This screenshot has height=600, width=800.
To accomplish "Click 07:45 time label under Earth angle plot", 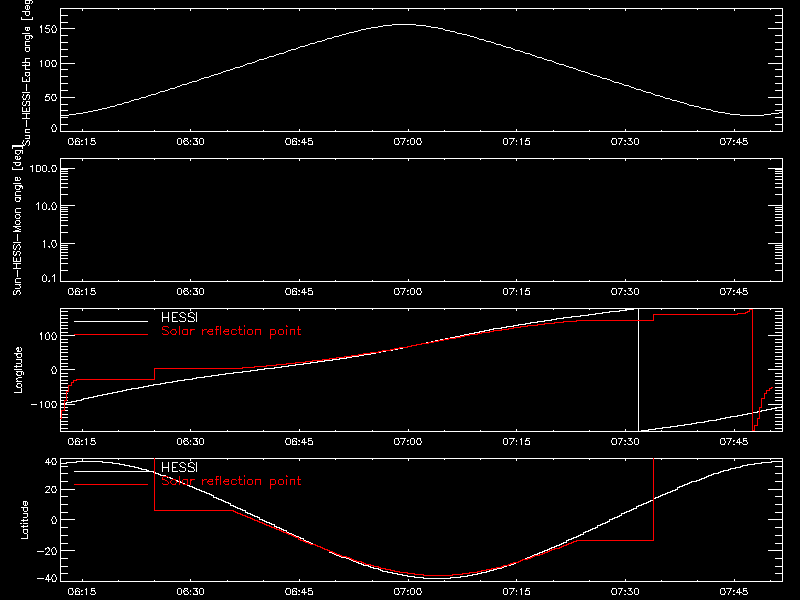I will click(x=734, y=142).
